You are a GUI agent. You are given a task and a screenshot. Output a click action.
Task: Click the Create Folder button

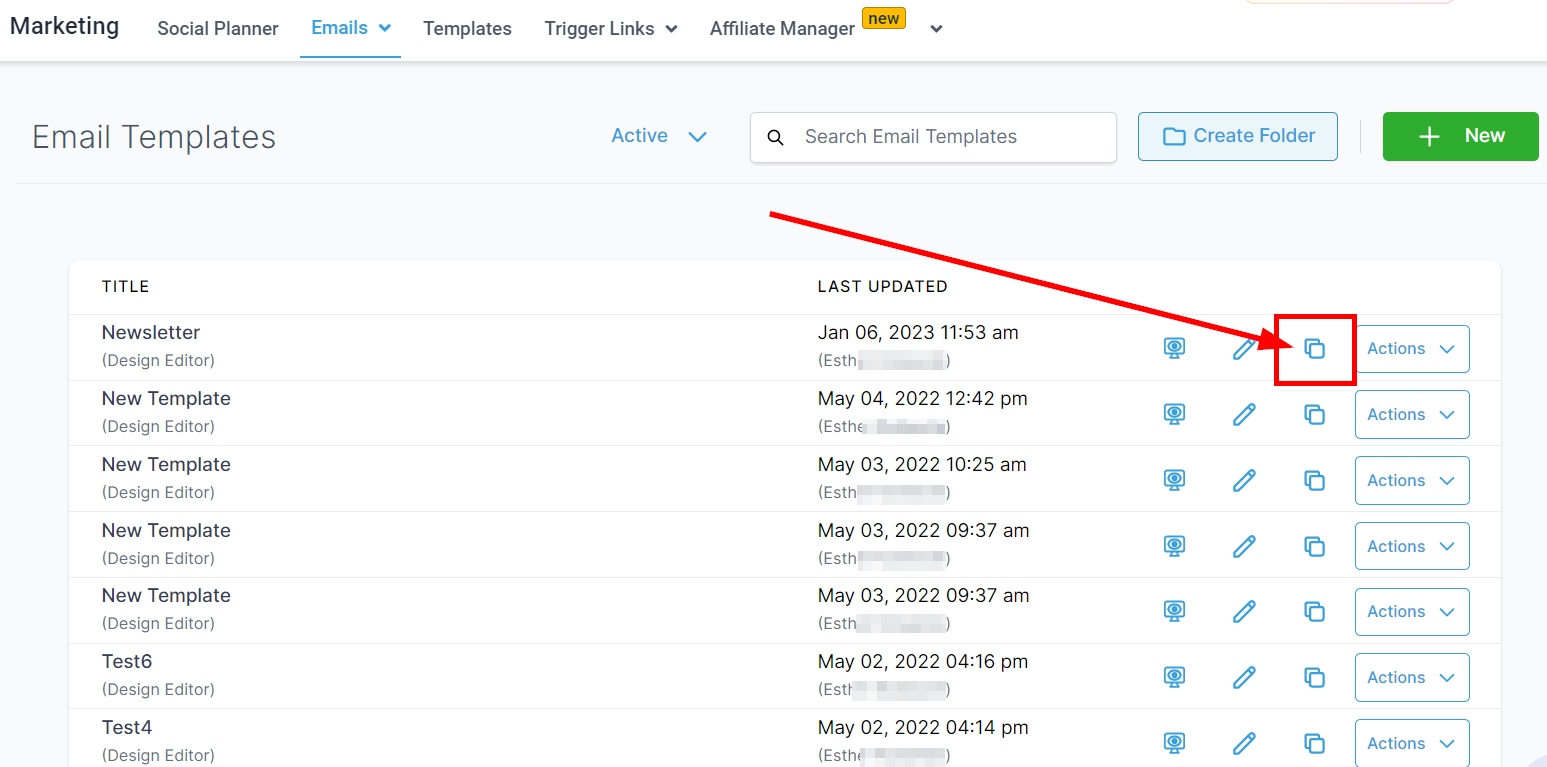1237,136
